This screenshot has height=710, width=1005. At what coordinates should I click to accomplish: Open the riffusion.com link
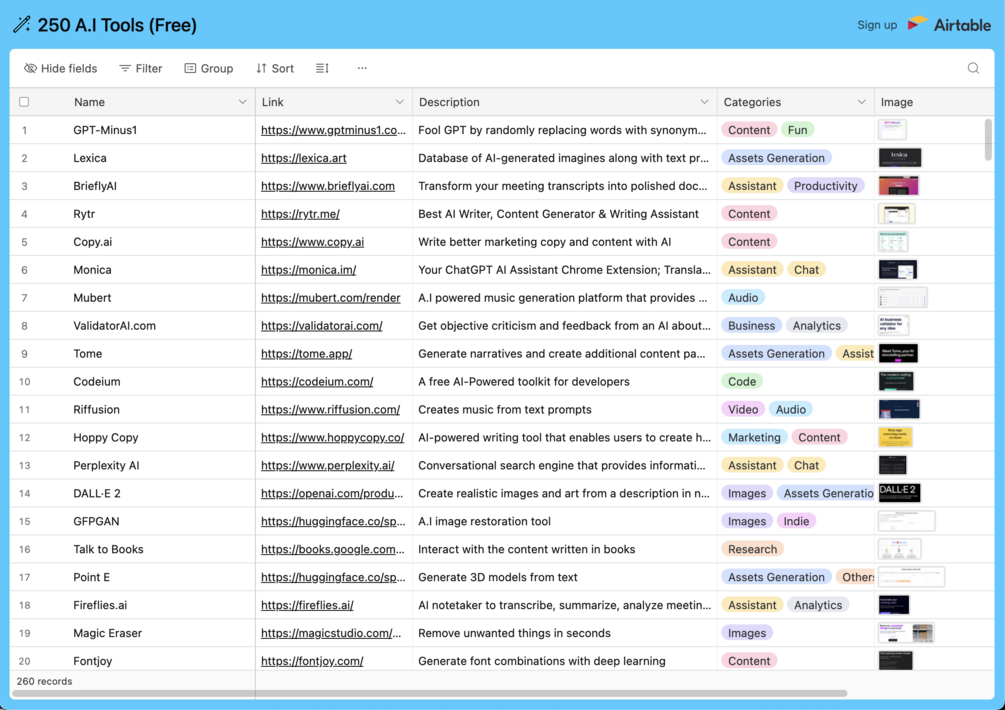pos(330,409)
